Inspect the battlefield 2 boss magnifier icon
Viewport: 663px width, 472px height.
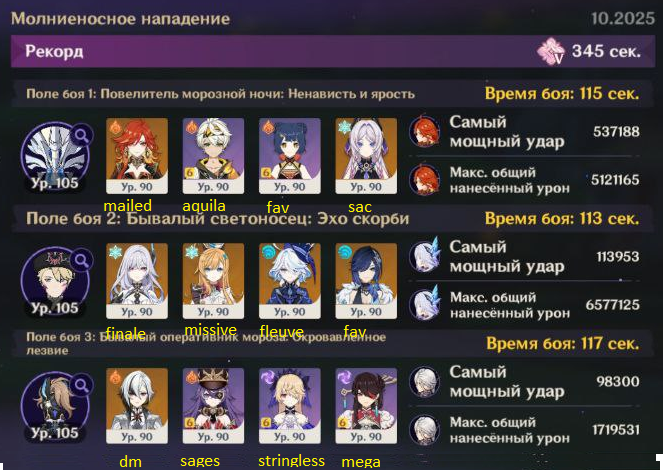tap(82, 260)
